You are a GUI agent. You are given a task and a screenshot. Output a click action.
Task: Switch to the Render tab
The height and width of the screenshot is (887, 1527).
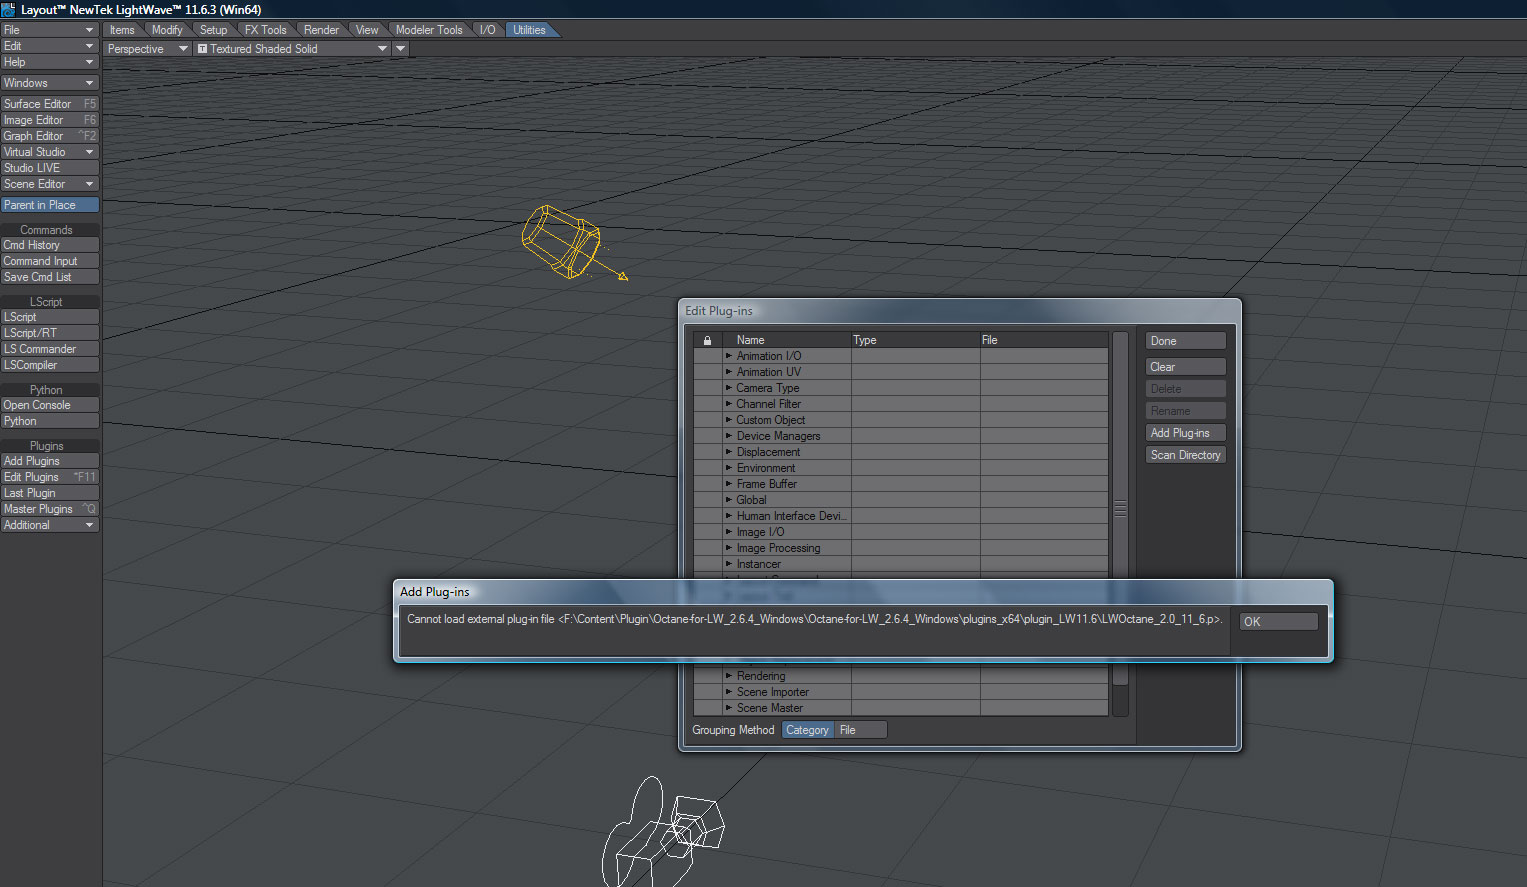(x=322, y=30)
